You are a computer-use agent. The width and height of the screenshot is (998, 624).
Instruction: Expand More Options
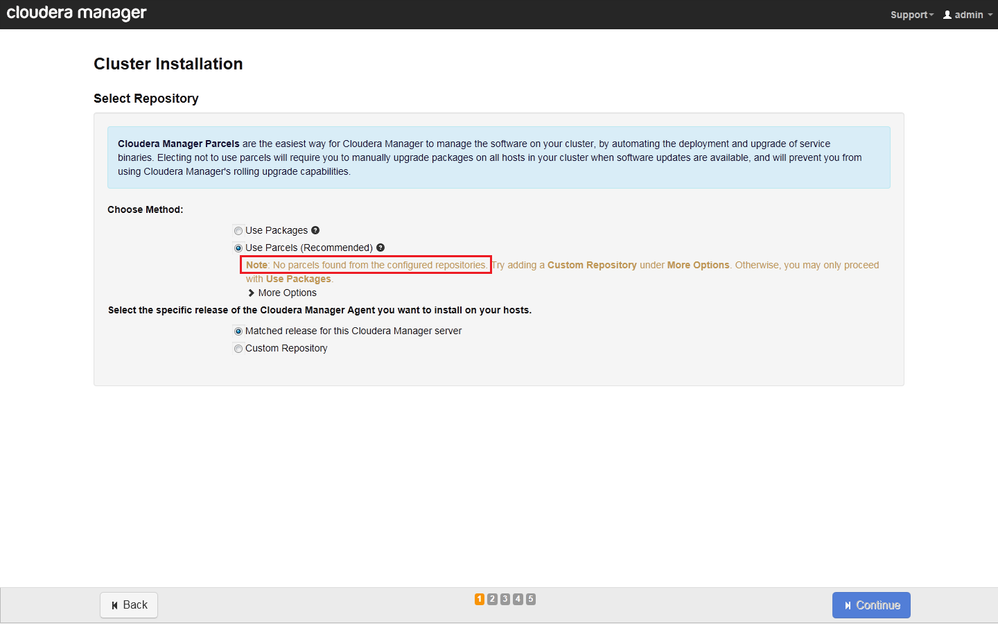pos(282,293)
